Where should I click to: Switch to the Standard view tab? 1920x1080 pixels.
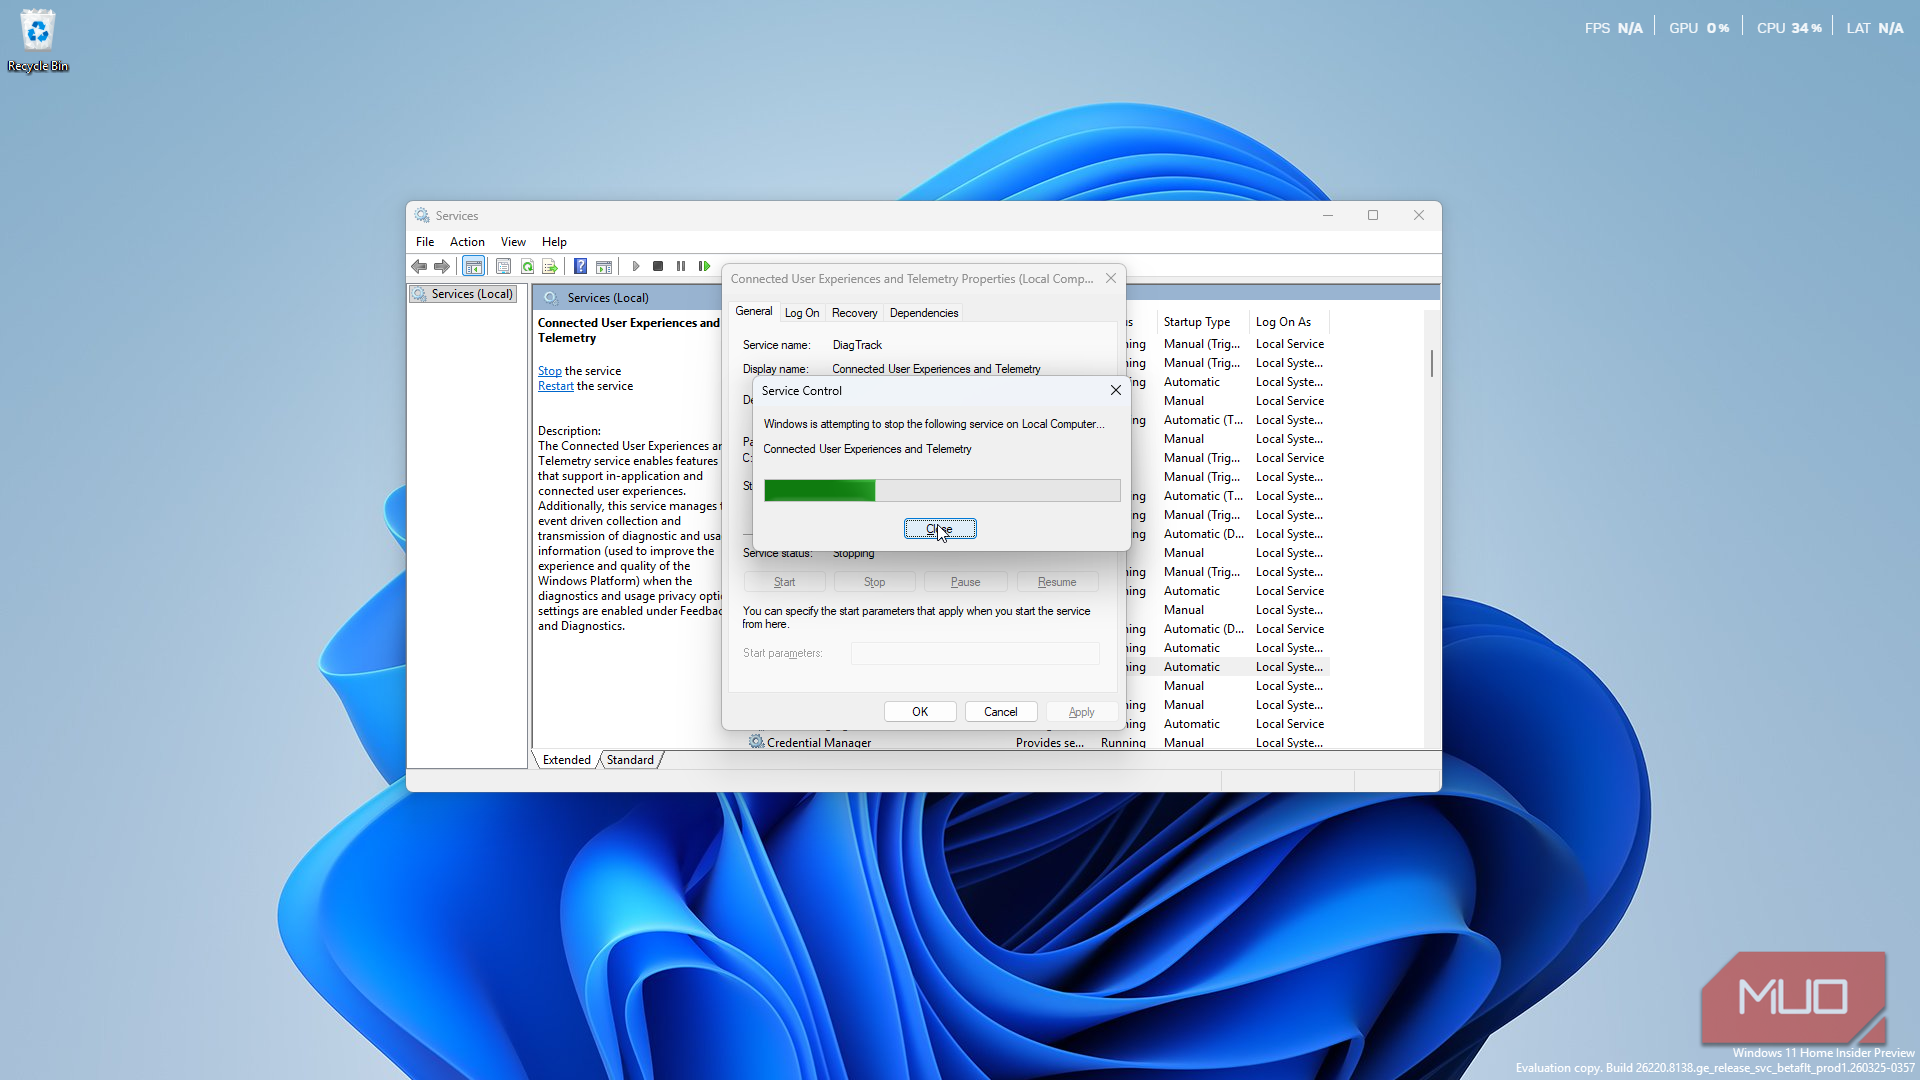point(630,760)
